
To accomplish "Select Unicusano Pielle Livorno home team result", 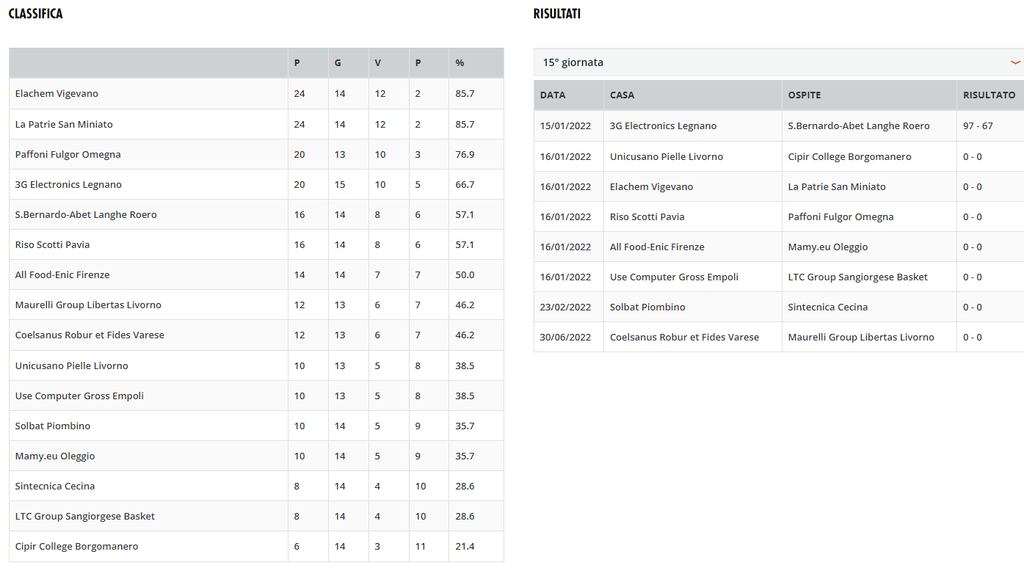I will coord(666,157).
